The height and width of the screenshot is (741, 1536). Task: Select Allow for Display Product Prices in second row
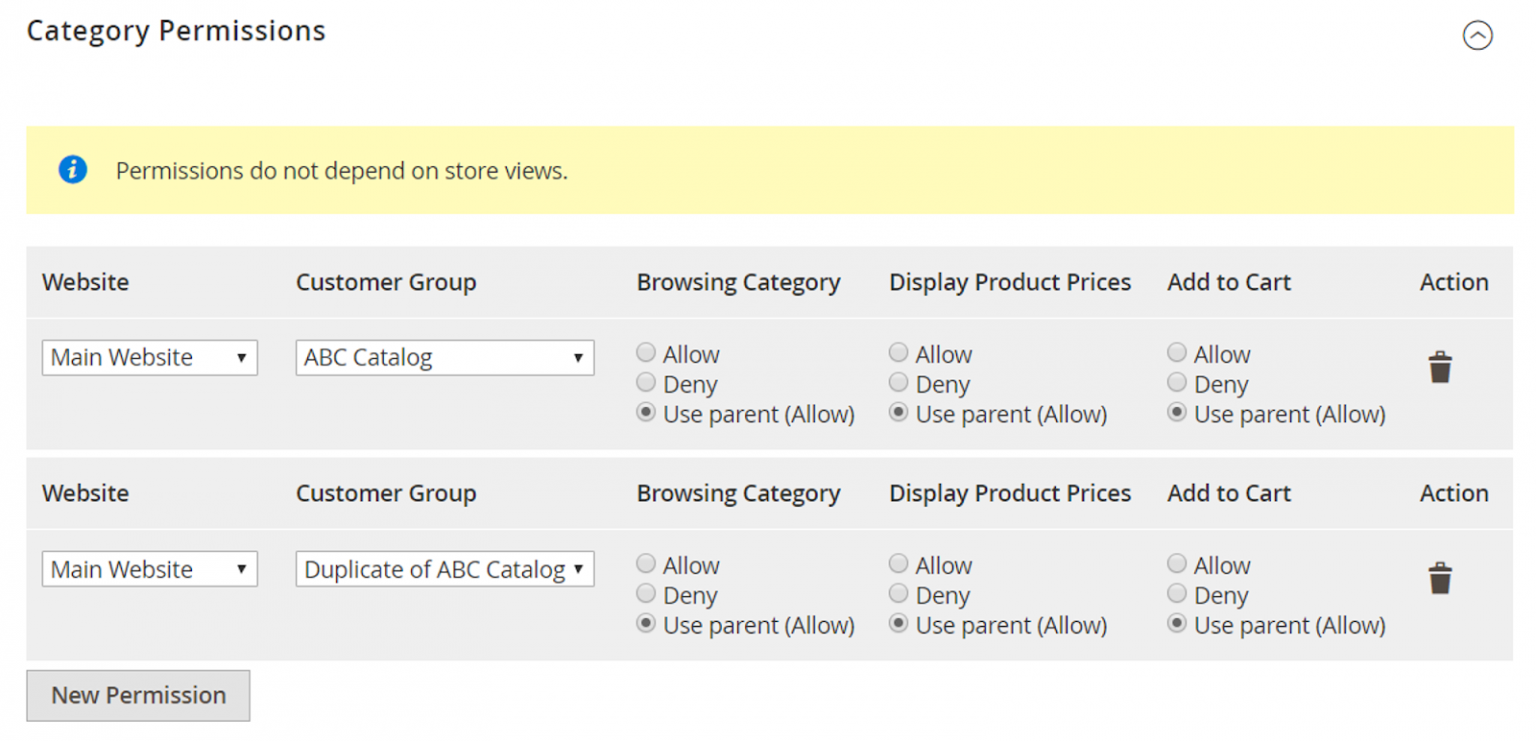898,564
